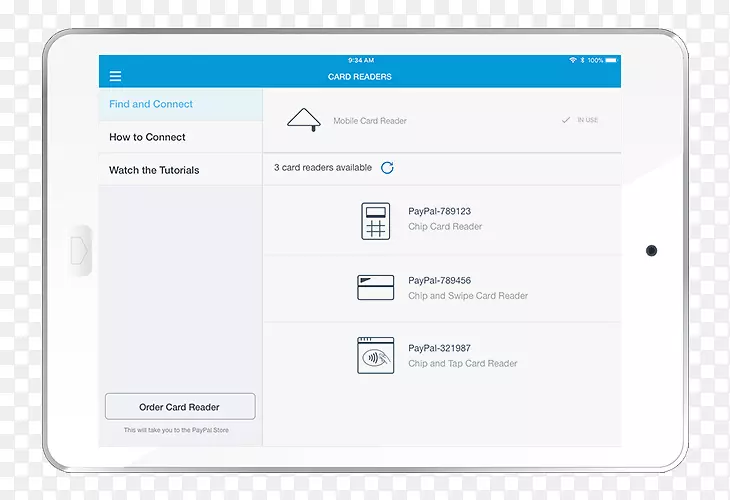Tap the Wi-Fi status icon

tap(573, 60)
